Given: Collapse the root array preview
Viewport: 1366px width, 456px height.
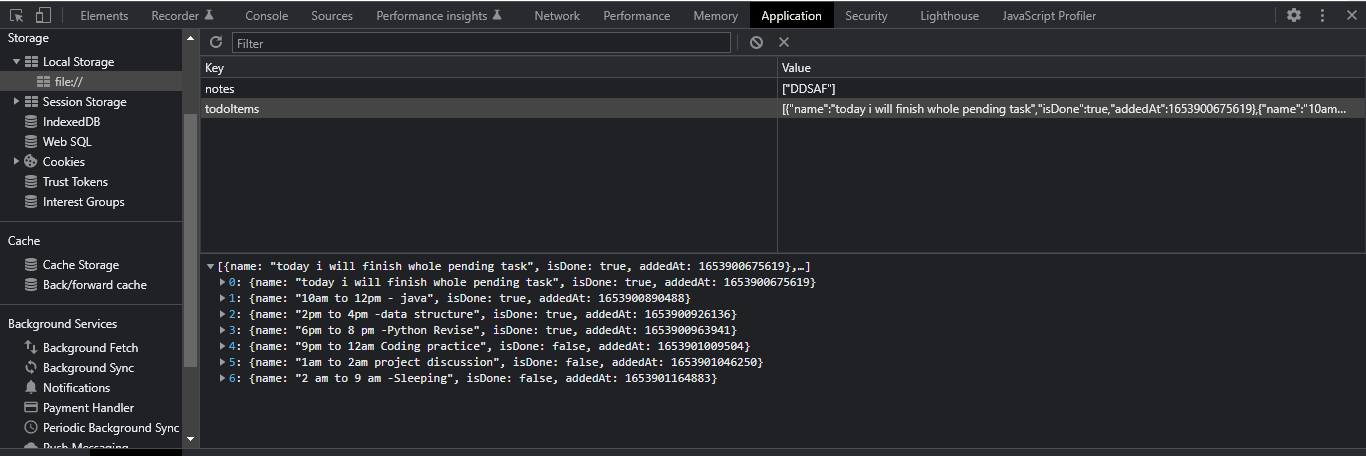Looking at the screenshot, I should 210,267.
